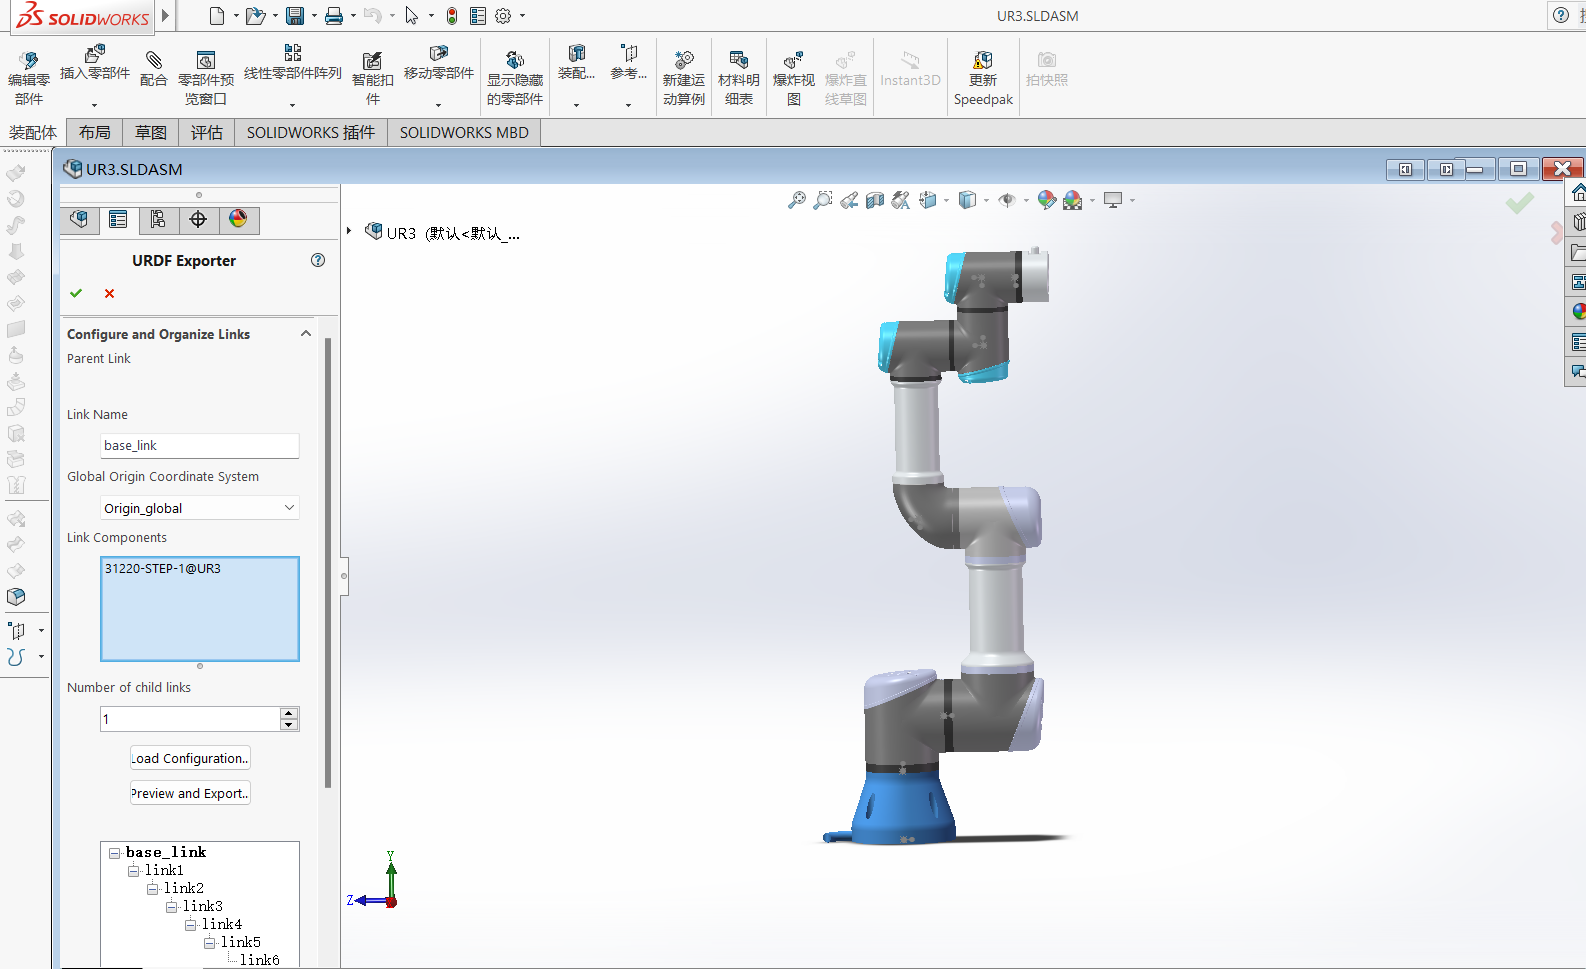Image resolution: width=1586 pixels, height=969 pixels.
Task: Collapse the link1 tree node
Action: (134, 871)
